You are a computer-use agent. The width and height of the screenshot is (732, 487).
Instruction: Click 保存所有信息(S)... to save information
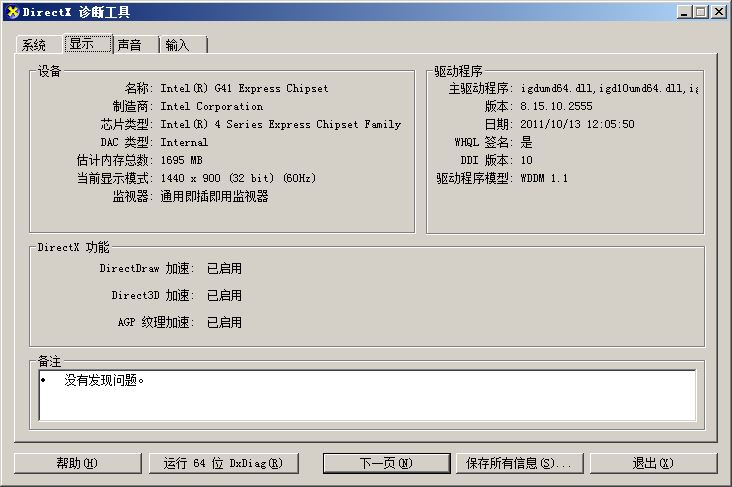coord(518,463)
